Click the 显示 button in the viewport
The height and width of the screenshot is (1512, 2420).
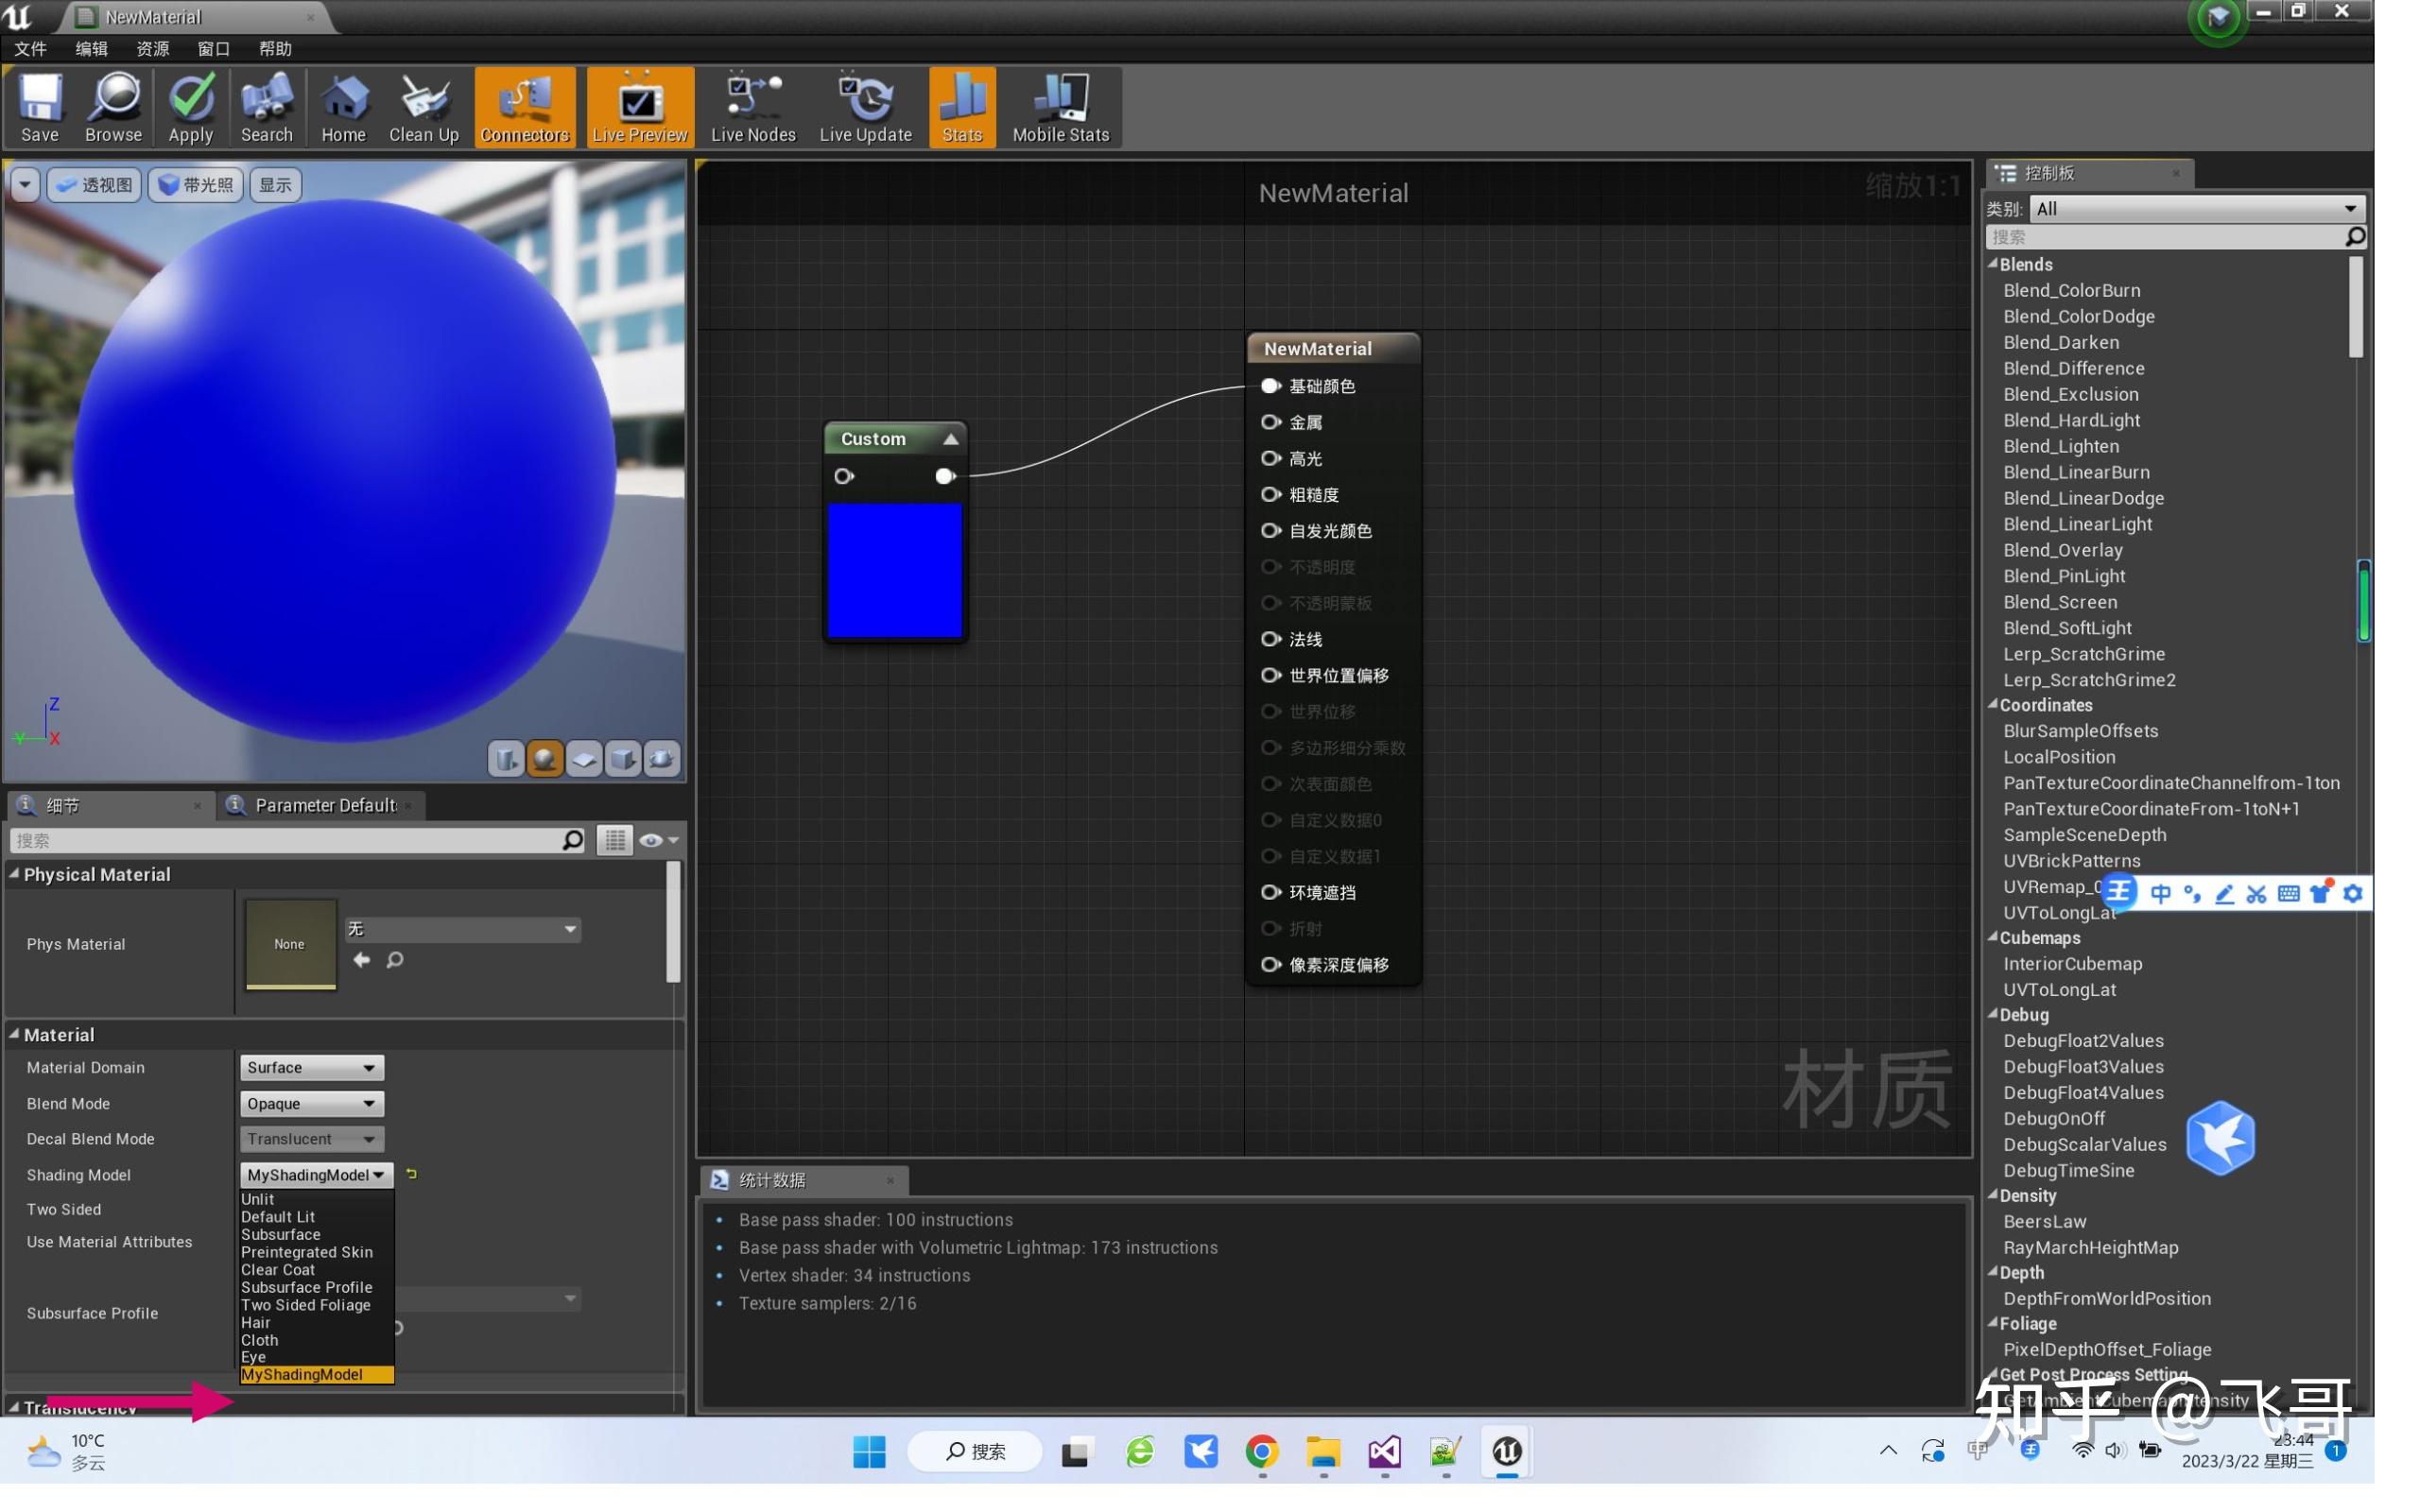(x=274, y=184)
